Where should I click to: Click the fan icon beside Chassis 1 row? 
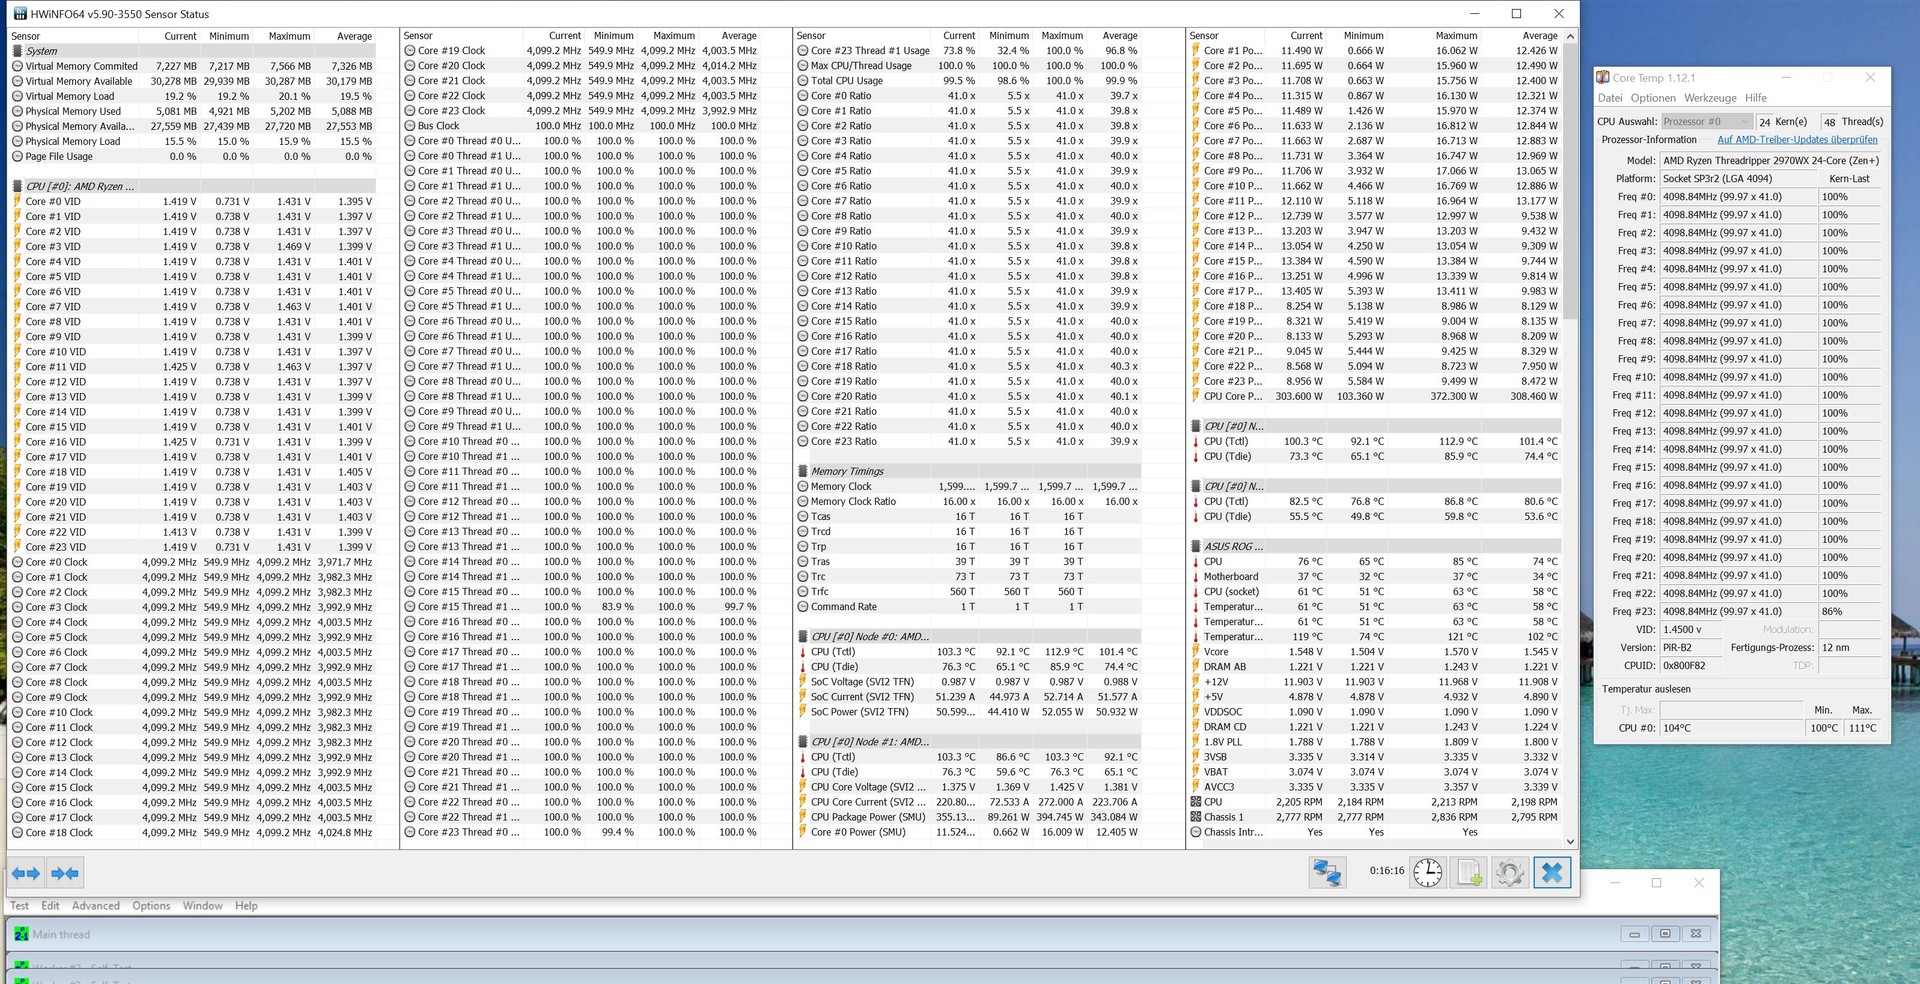click(1196, 817)
